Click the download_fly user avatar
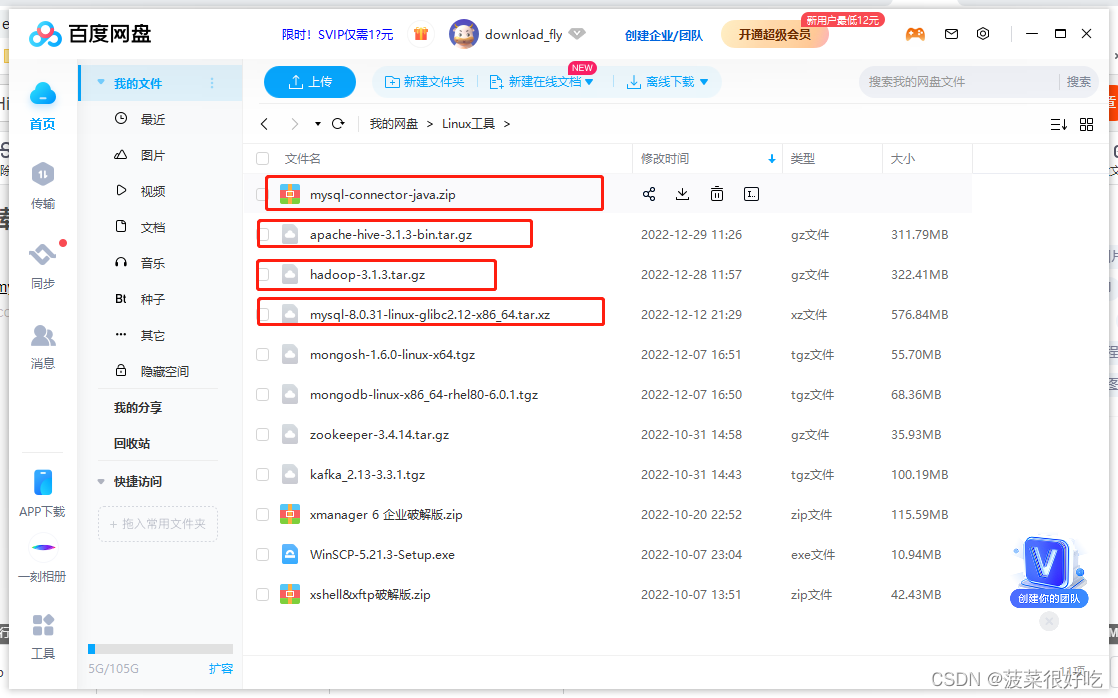1118x698 pixels. (463, 34)
